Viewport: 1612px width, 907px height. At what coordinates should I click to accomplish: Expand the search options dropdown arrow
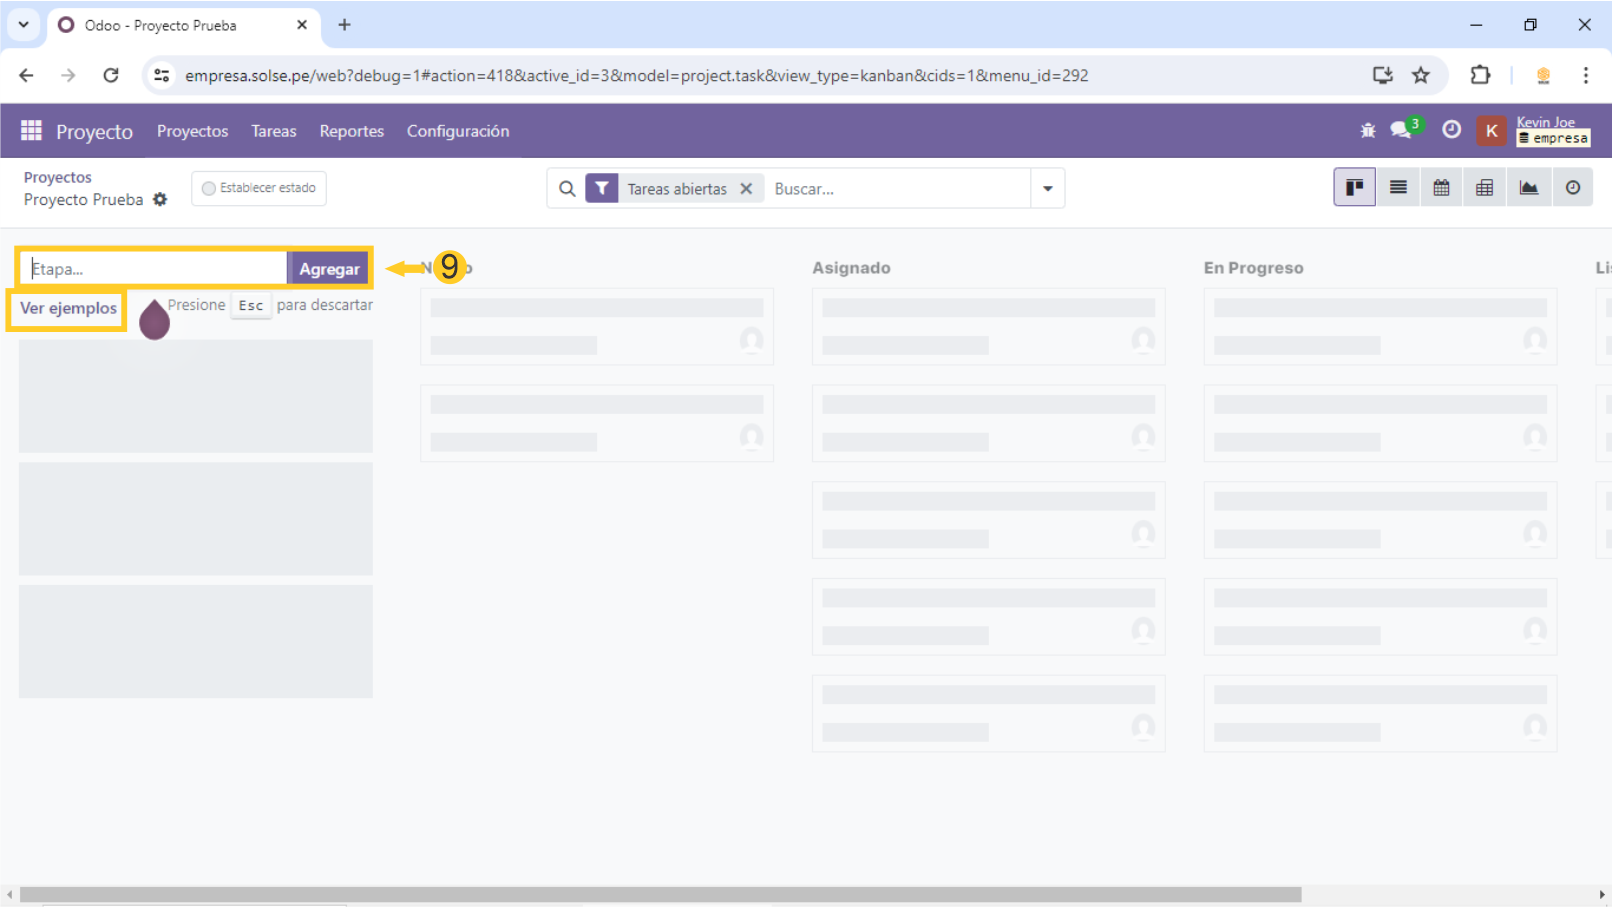click(x=1047, y=189)
